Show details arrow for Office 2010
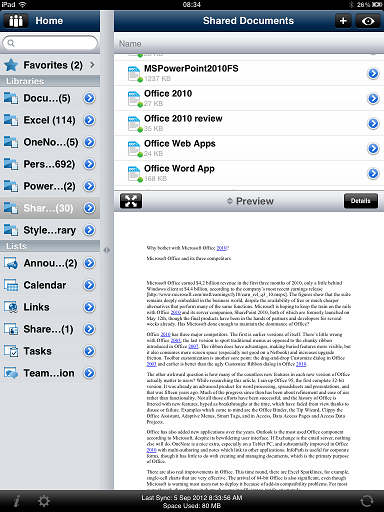384x512 pixels. 373,98
